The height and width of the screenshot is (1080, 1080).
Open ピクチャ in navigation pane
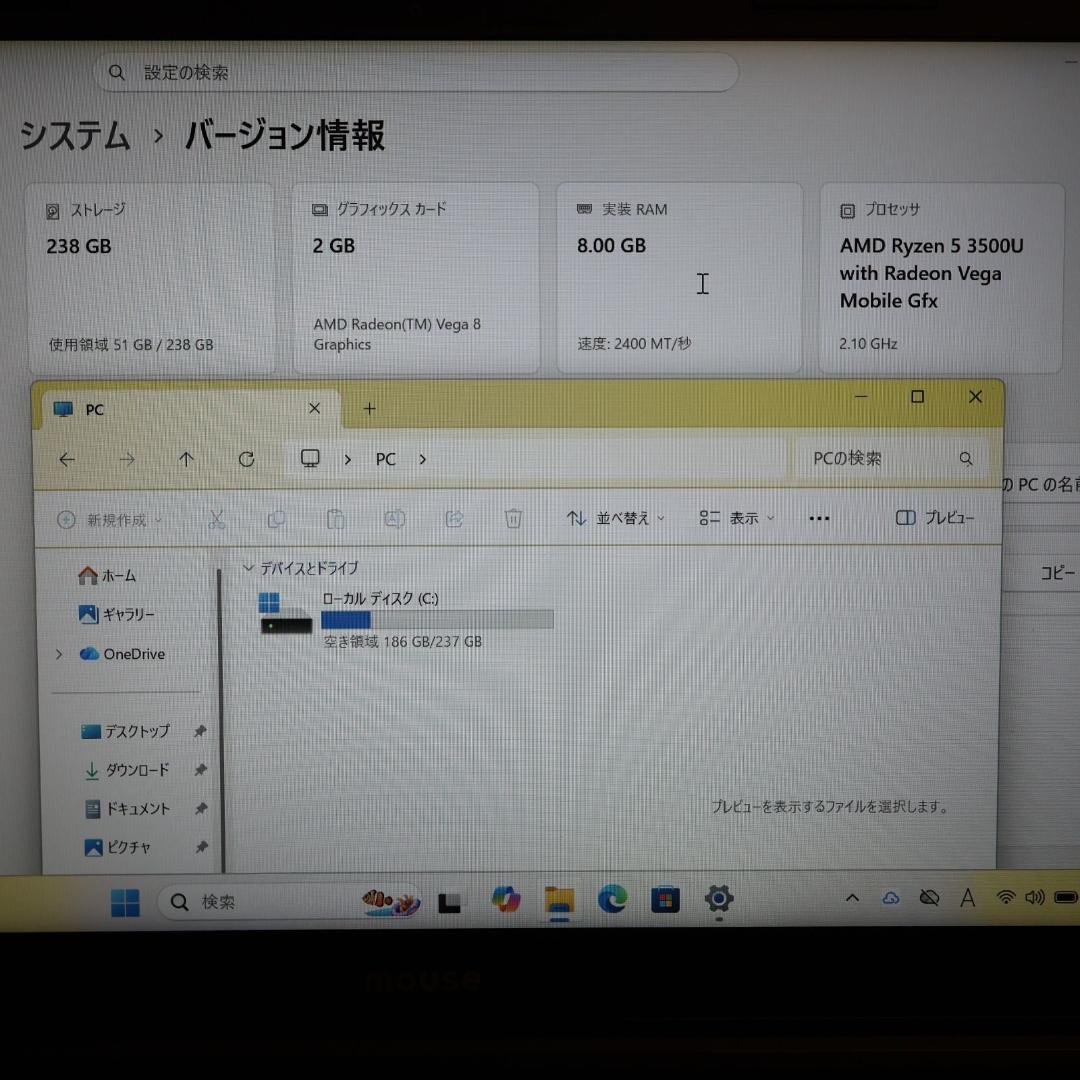[116, 847]
